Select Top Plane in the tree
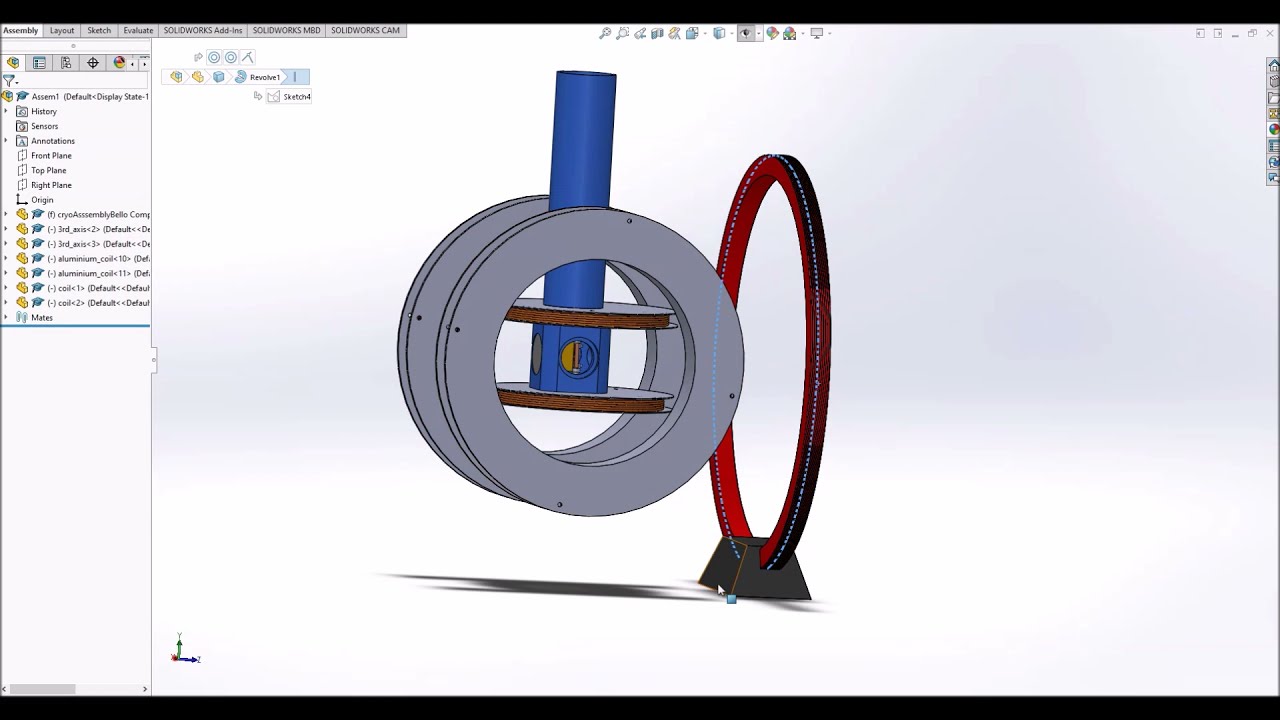This screenshot has height=720, width=1280. [x=41, y=170]
